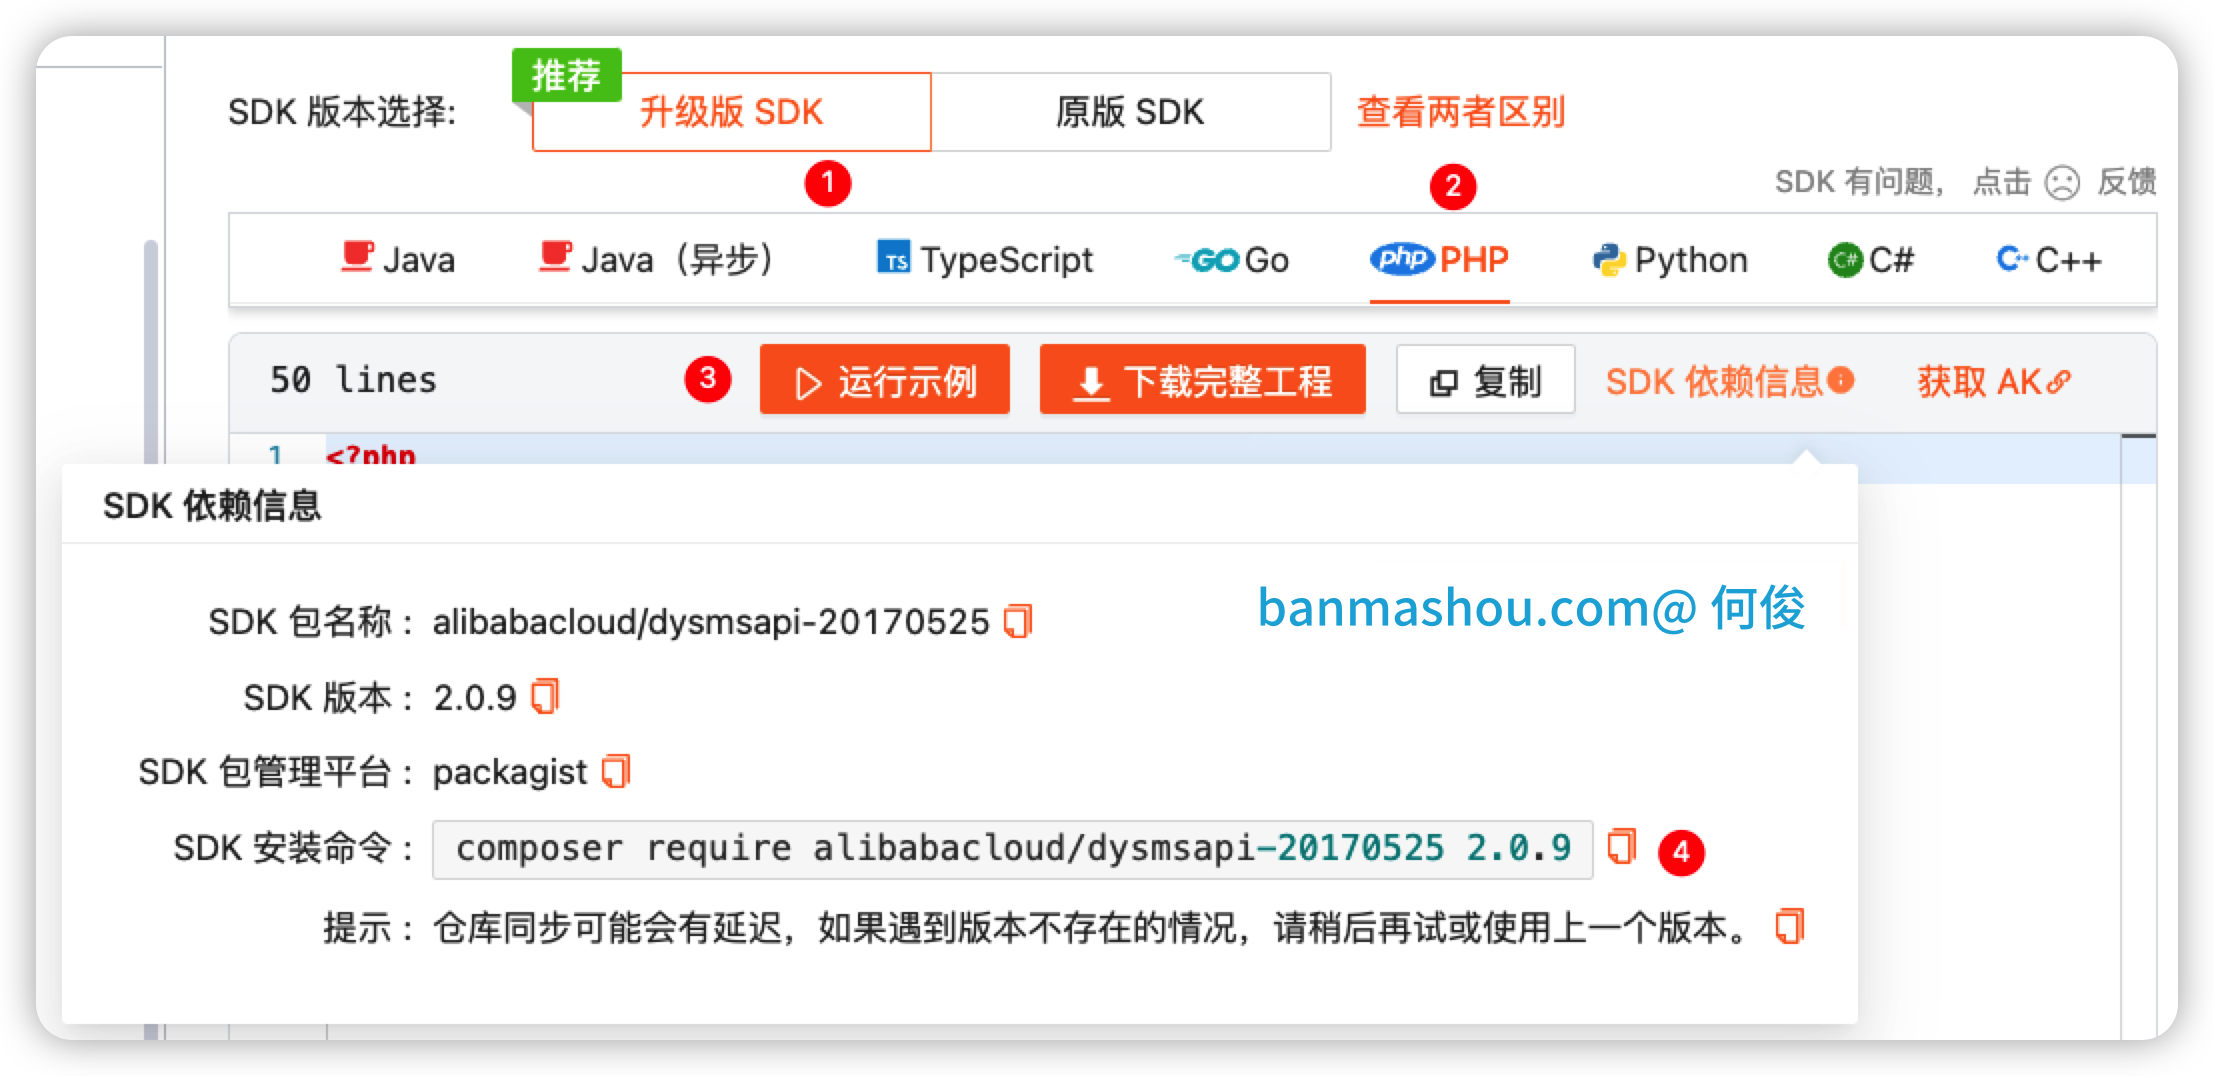The height and width of the screenshot is (1076, 2214).
Task: Switch to the PHP language tab
Action: (x=1439, y=260)
